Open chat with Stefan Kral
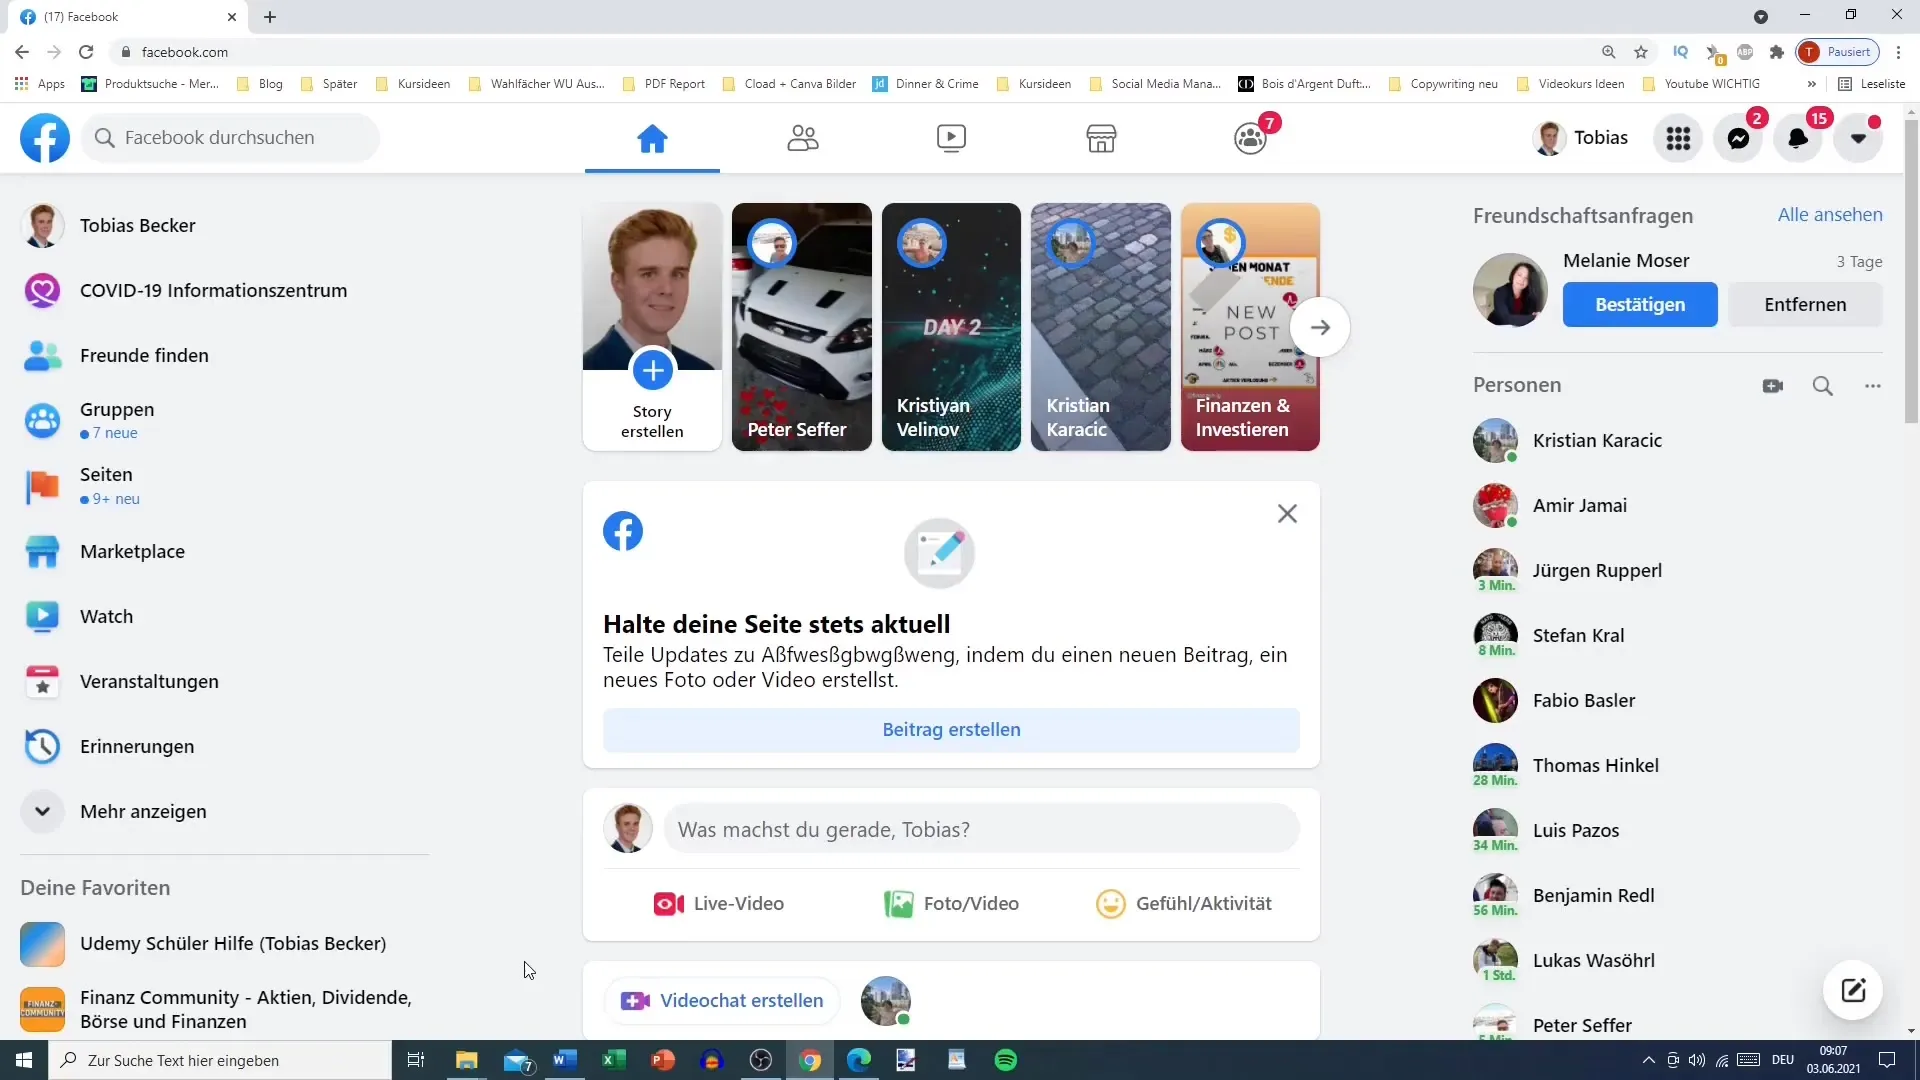 point(1677,636)
